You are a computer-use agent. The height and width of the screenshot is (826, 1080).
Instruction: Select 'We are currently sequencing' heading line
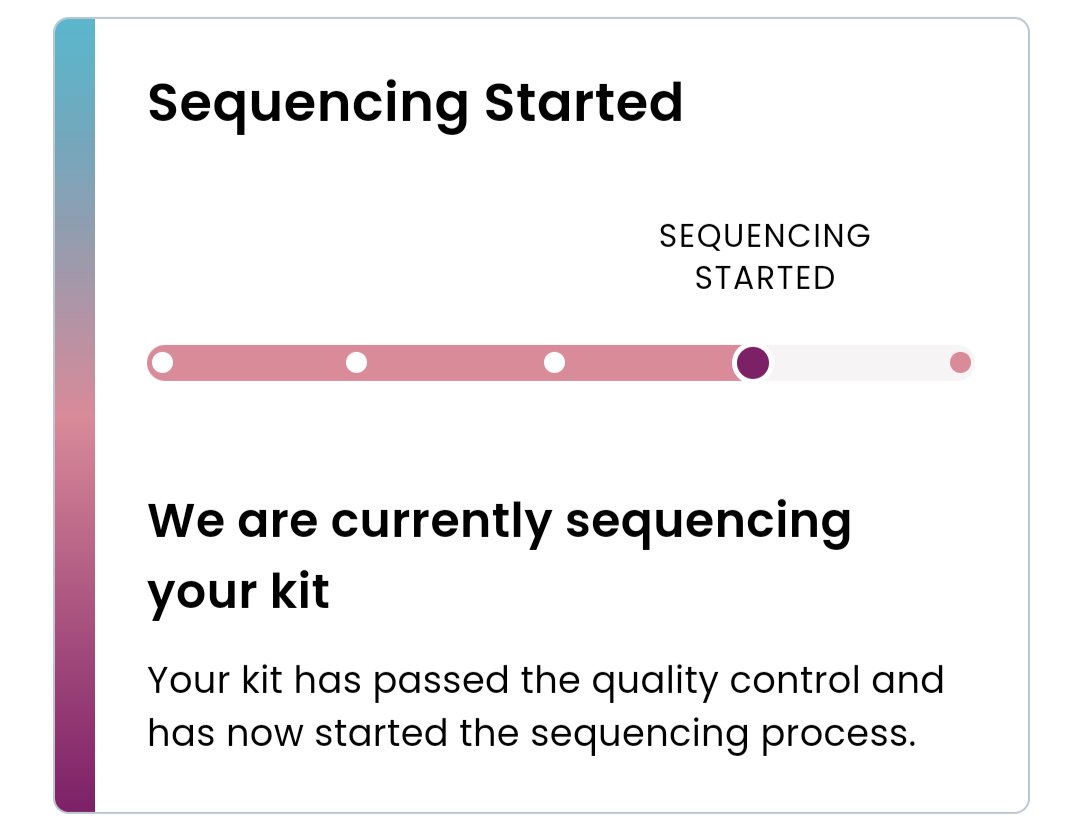[499, 521]
